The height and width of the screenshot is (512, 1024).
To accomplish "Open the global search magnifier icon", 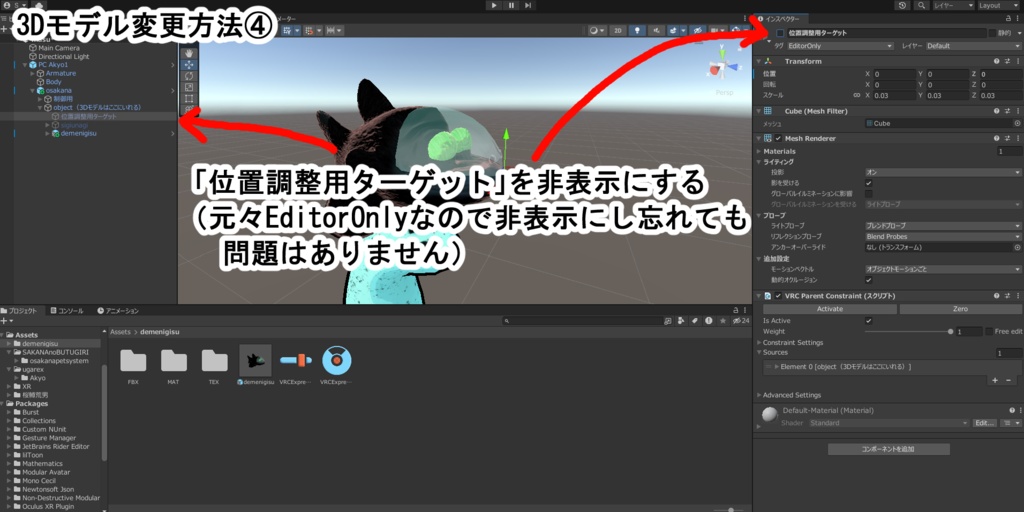I will [x=921, y=5].
